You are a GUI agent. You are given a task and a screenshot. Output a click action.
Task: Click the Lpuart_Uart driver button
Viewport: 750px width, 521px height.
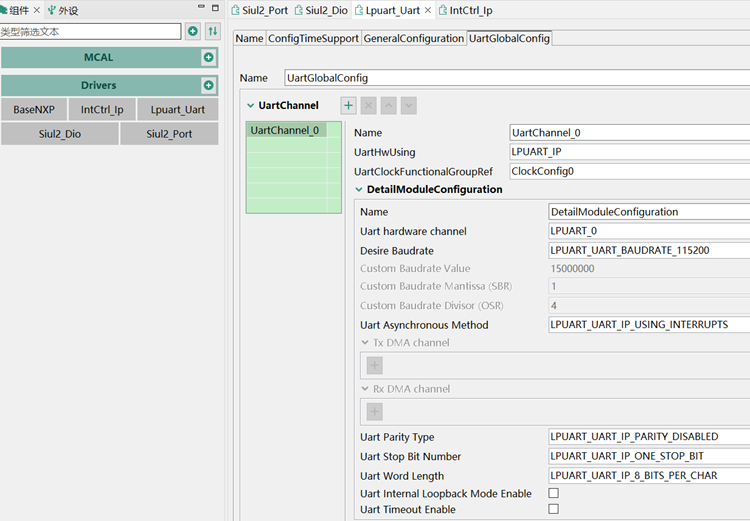point(177,110)
